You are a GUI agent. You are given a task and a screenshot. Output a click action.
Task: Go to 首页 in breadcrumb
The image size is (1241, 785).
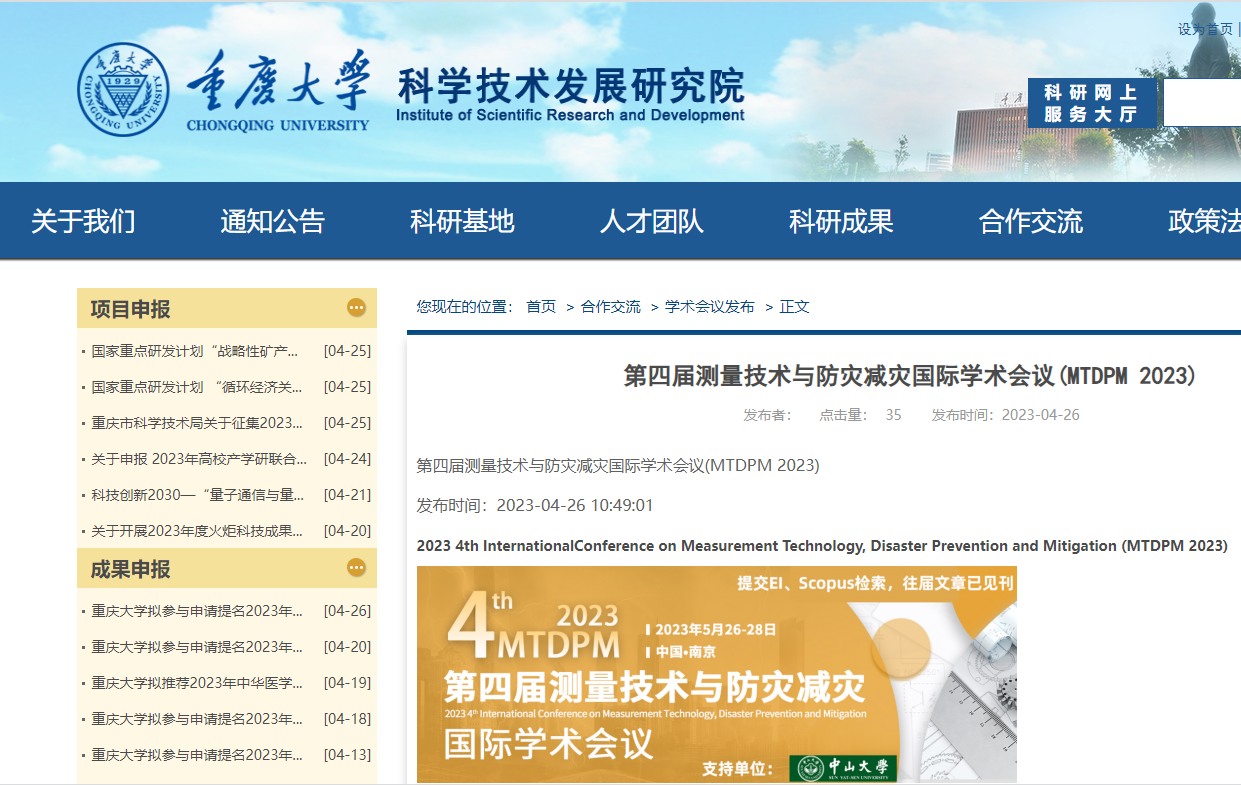541,307
